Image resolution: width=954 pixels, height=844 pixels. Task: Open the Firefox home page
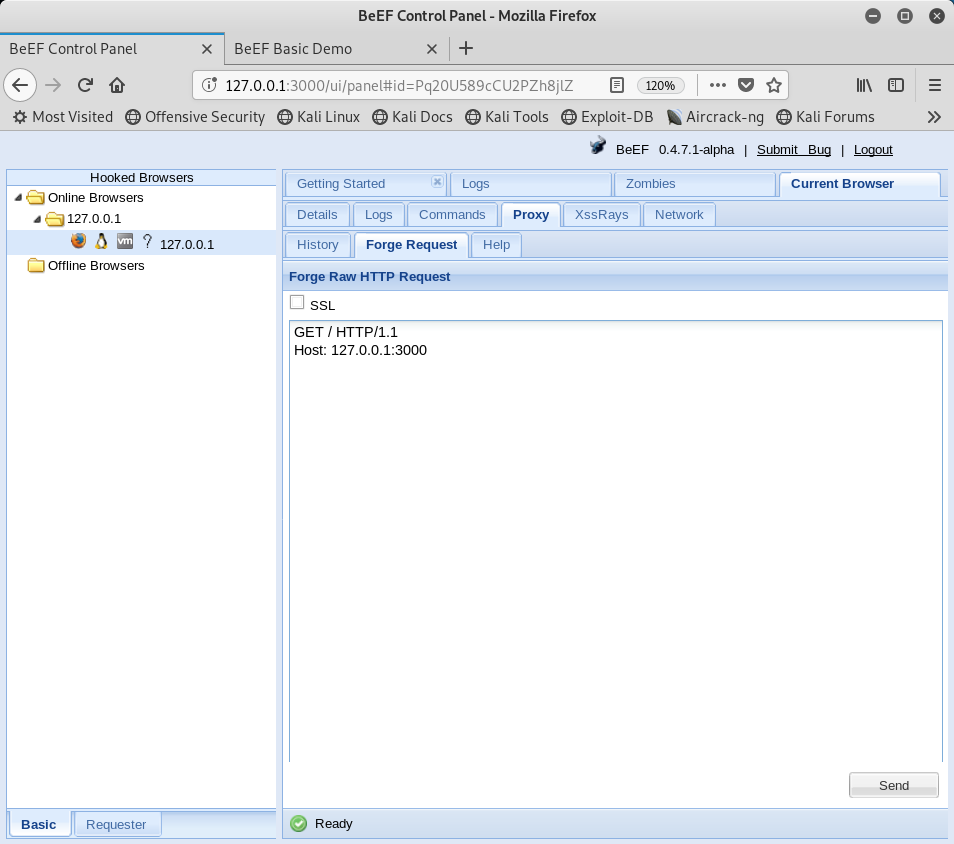pyautogui.click(x=117, y=85)
